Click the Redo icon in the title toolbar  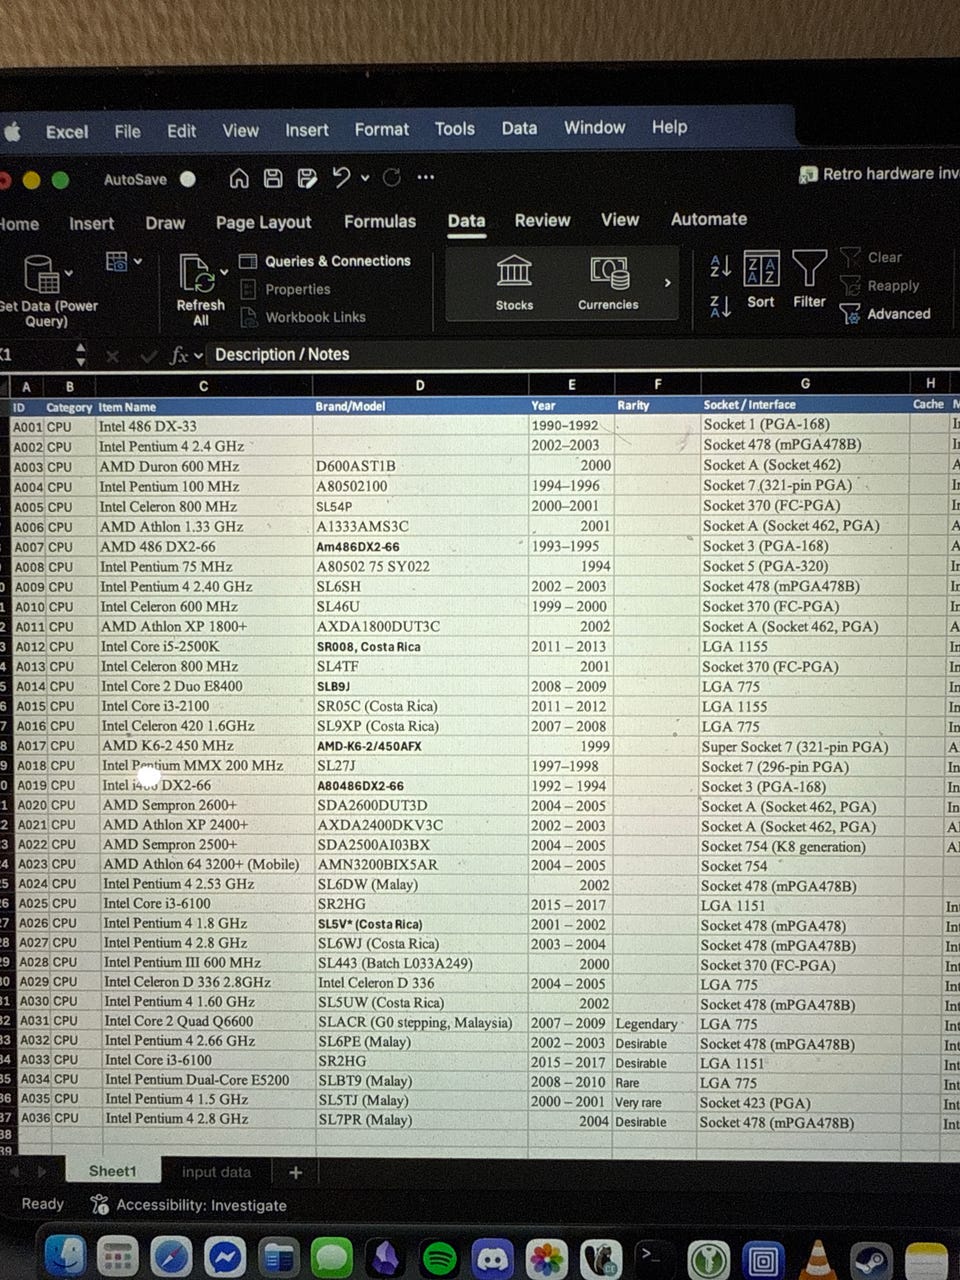(392, 177)
